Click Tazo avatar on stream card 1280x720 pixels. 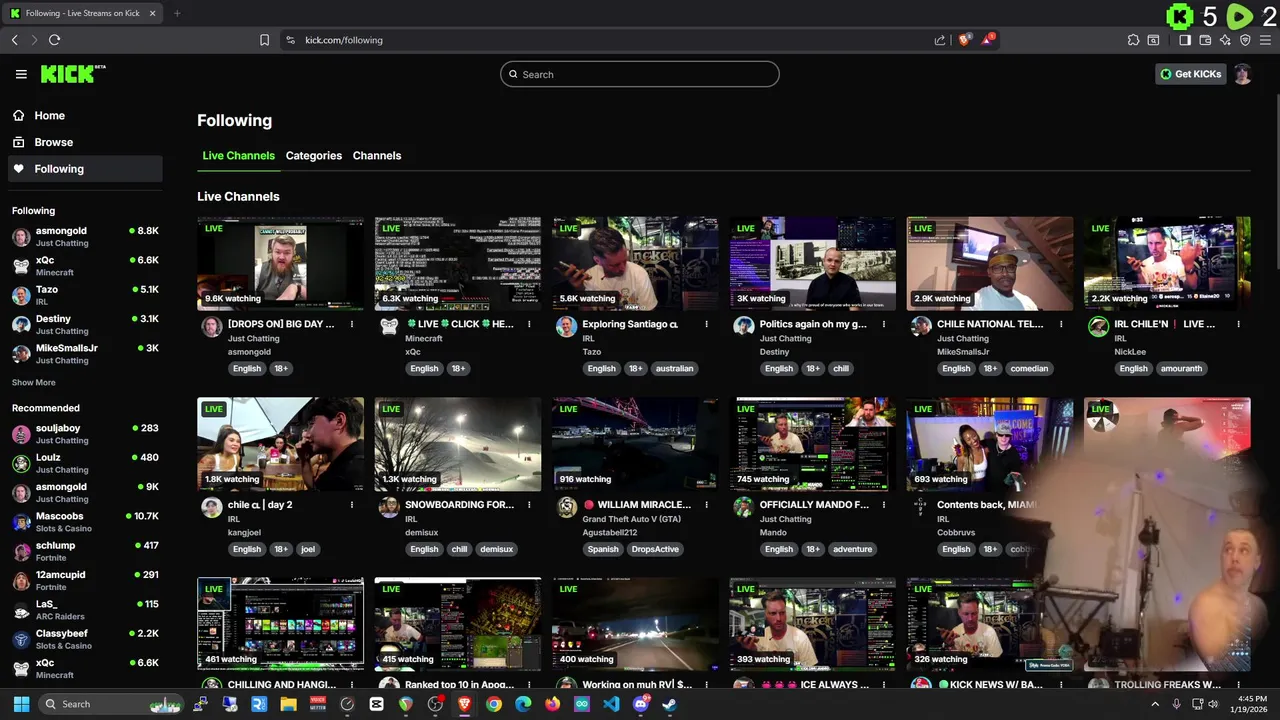click(x=566, y=326)
